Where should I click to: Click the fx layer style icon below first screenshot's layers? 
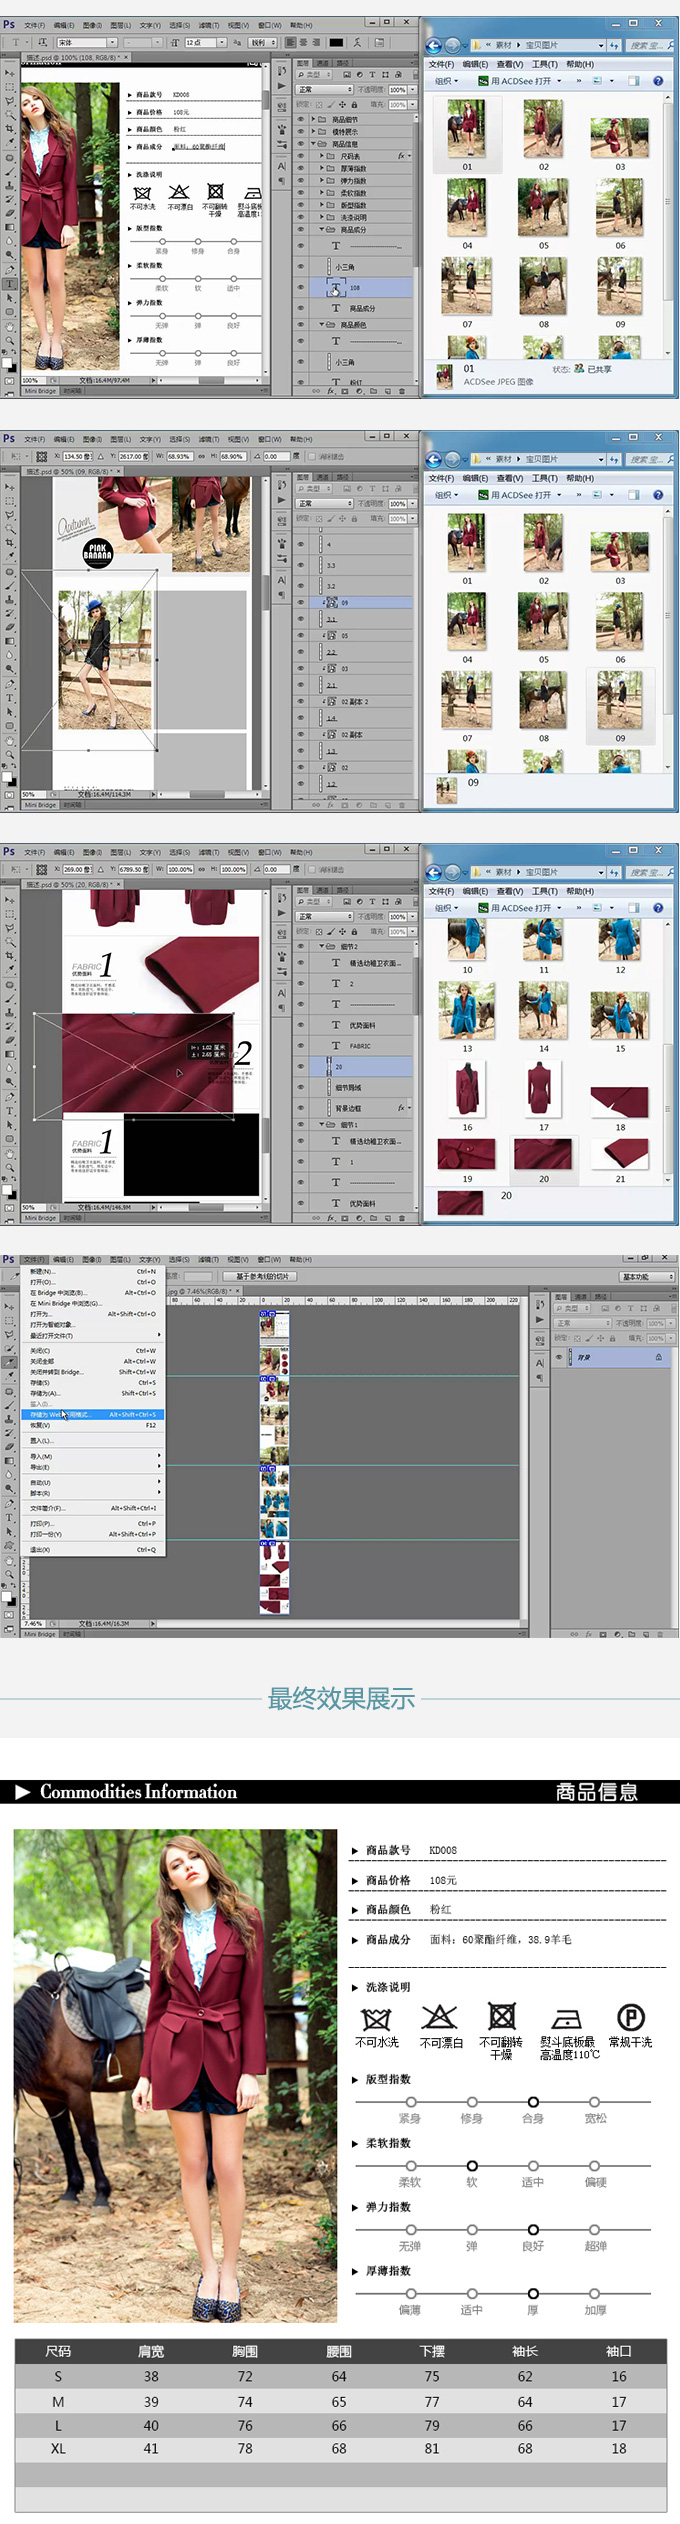pyautogui.click(x=330, y=391)
